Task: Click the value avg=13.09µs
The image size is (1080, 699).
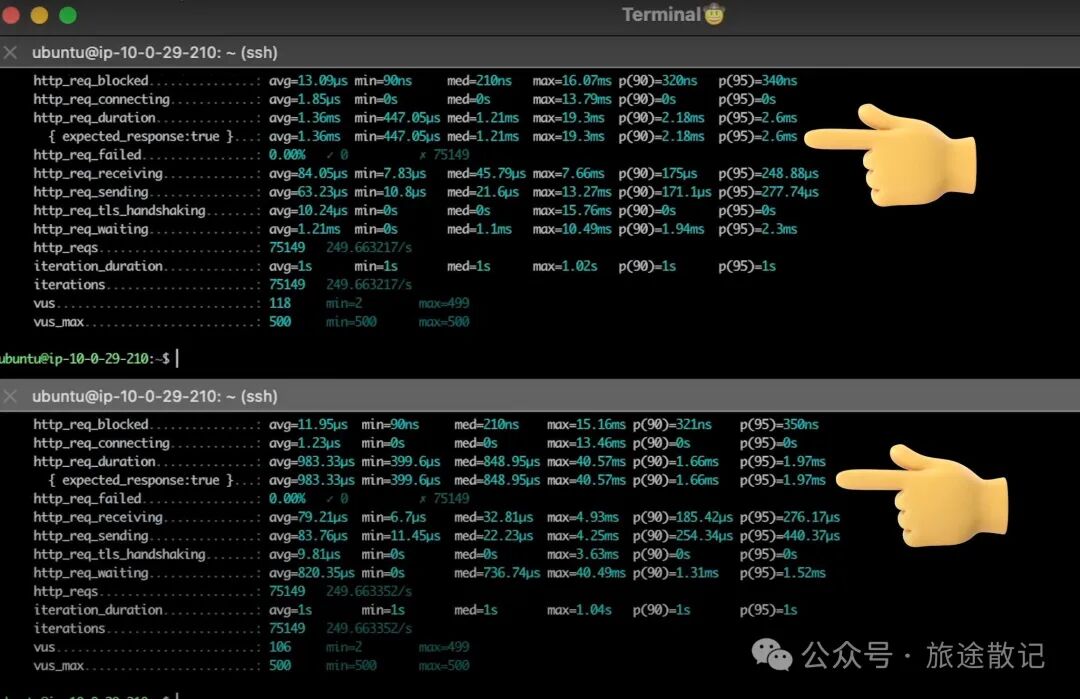Action: click(x=308, y=81)
